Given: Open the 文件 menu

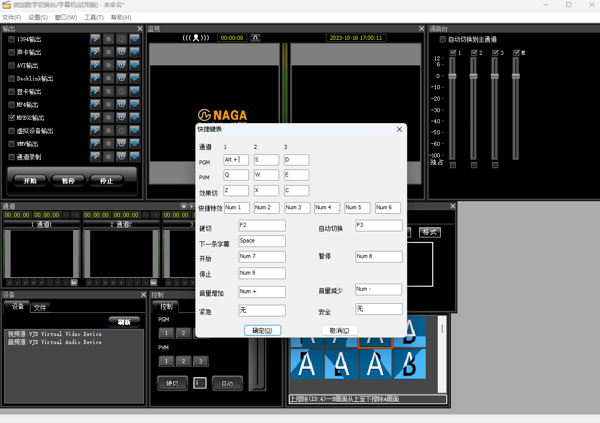Looking at the screenshot, I should point(11,17).
